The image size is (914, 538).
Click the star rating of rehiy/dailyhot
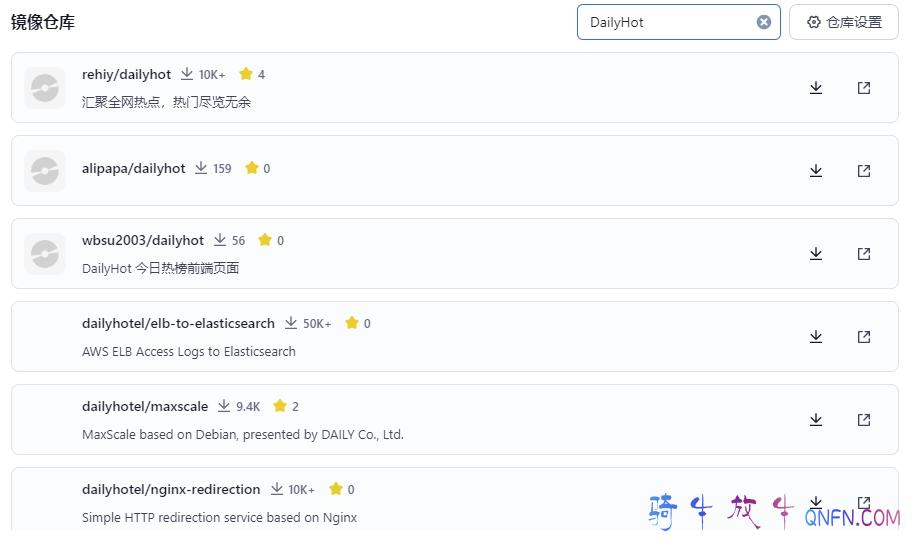[x=252, y=74]
